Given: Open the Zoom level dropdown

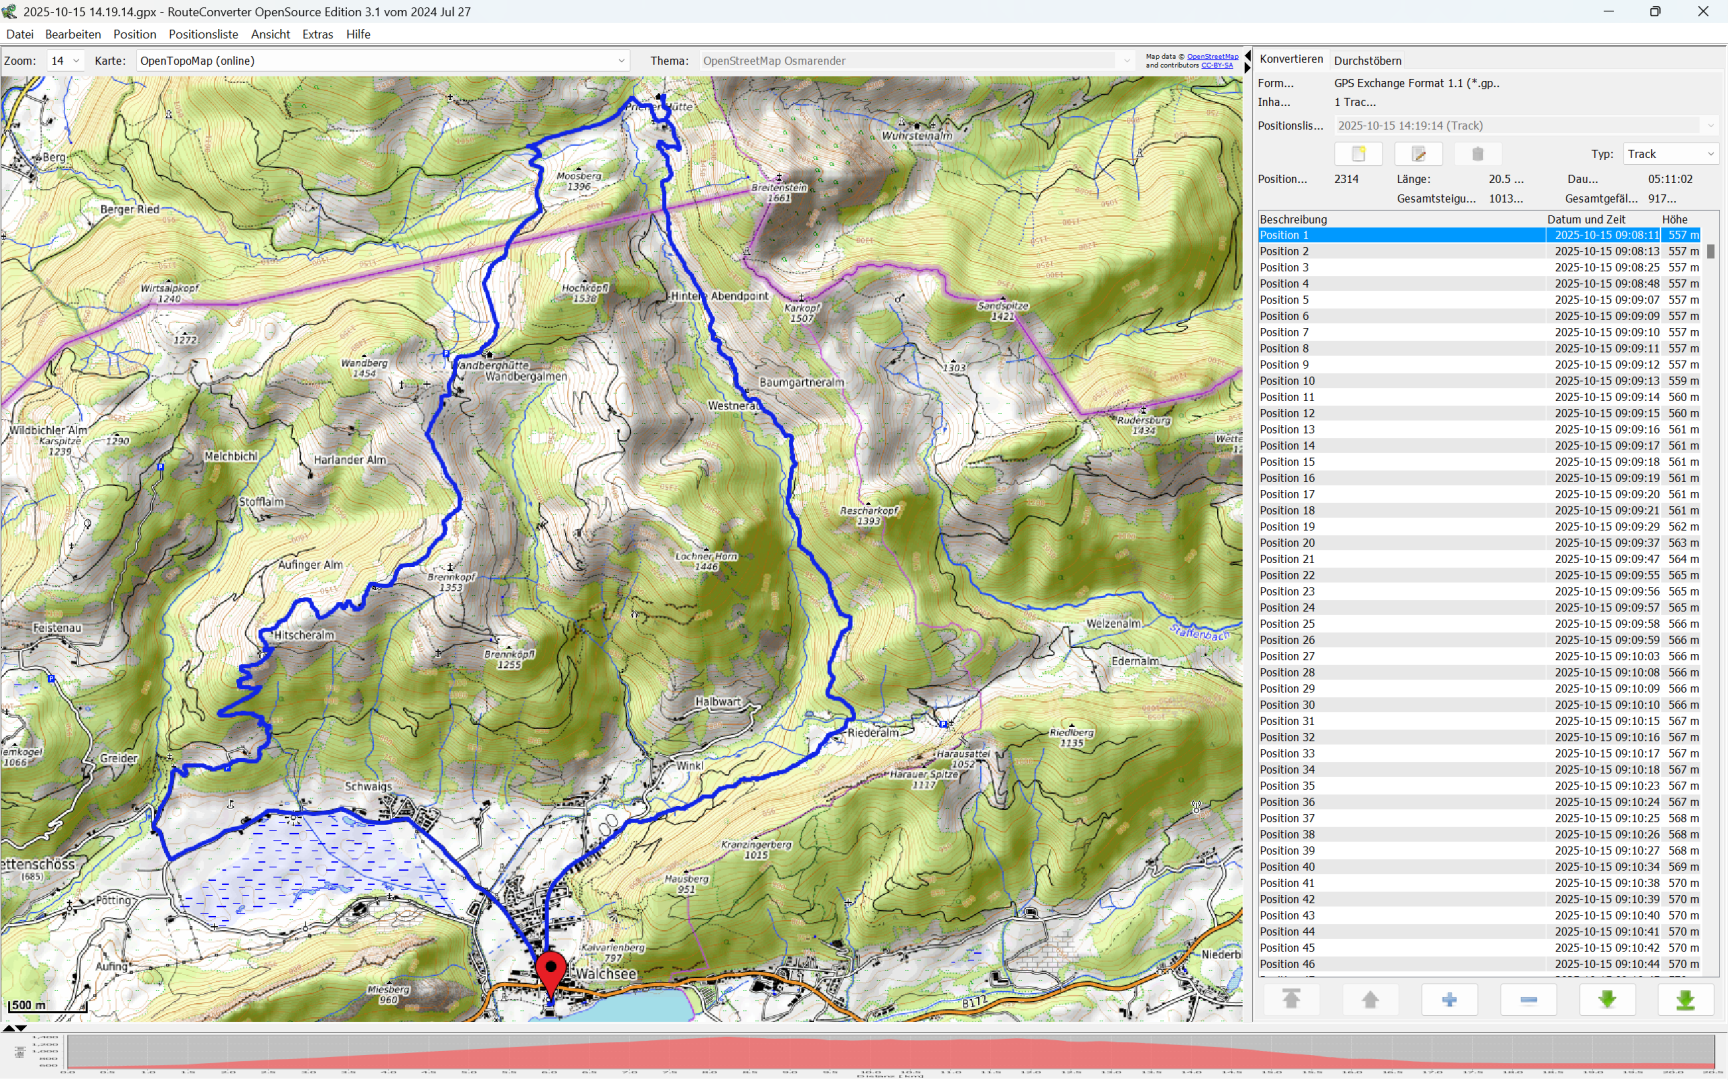Looking at the screenshot, I should click(66, 61).
